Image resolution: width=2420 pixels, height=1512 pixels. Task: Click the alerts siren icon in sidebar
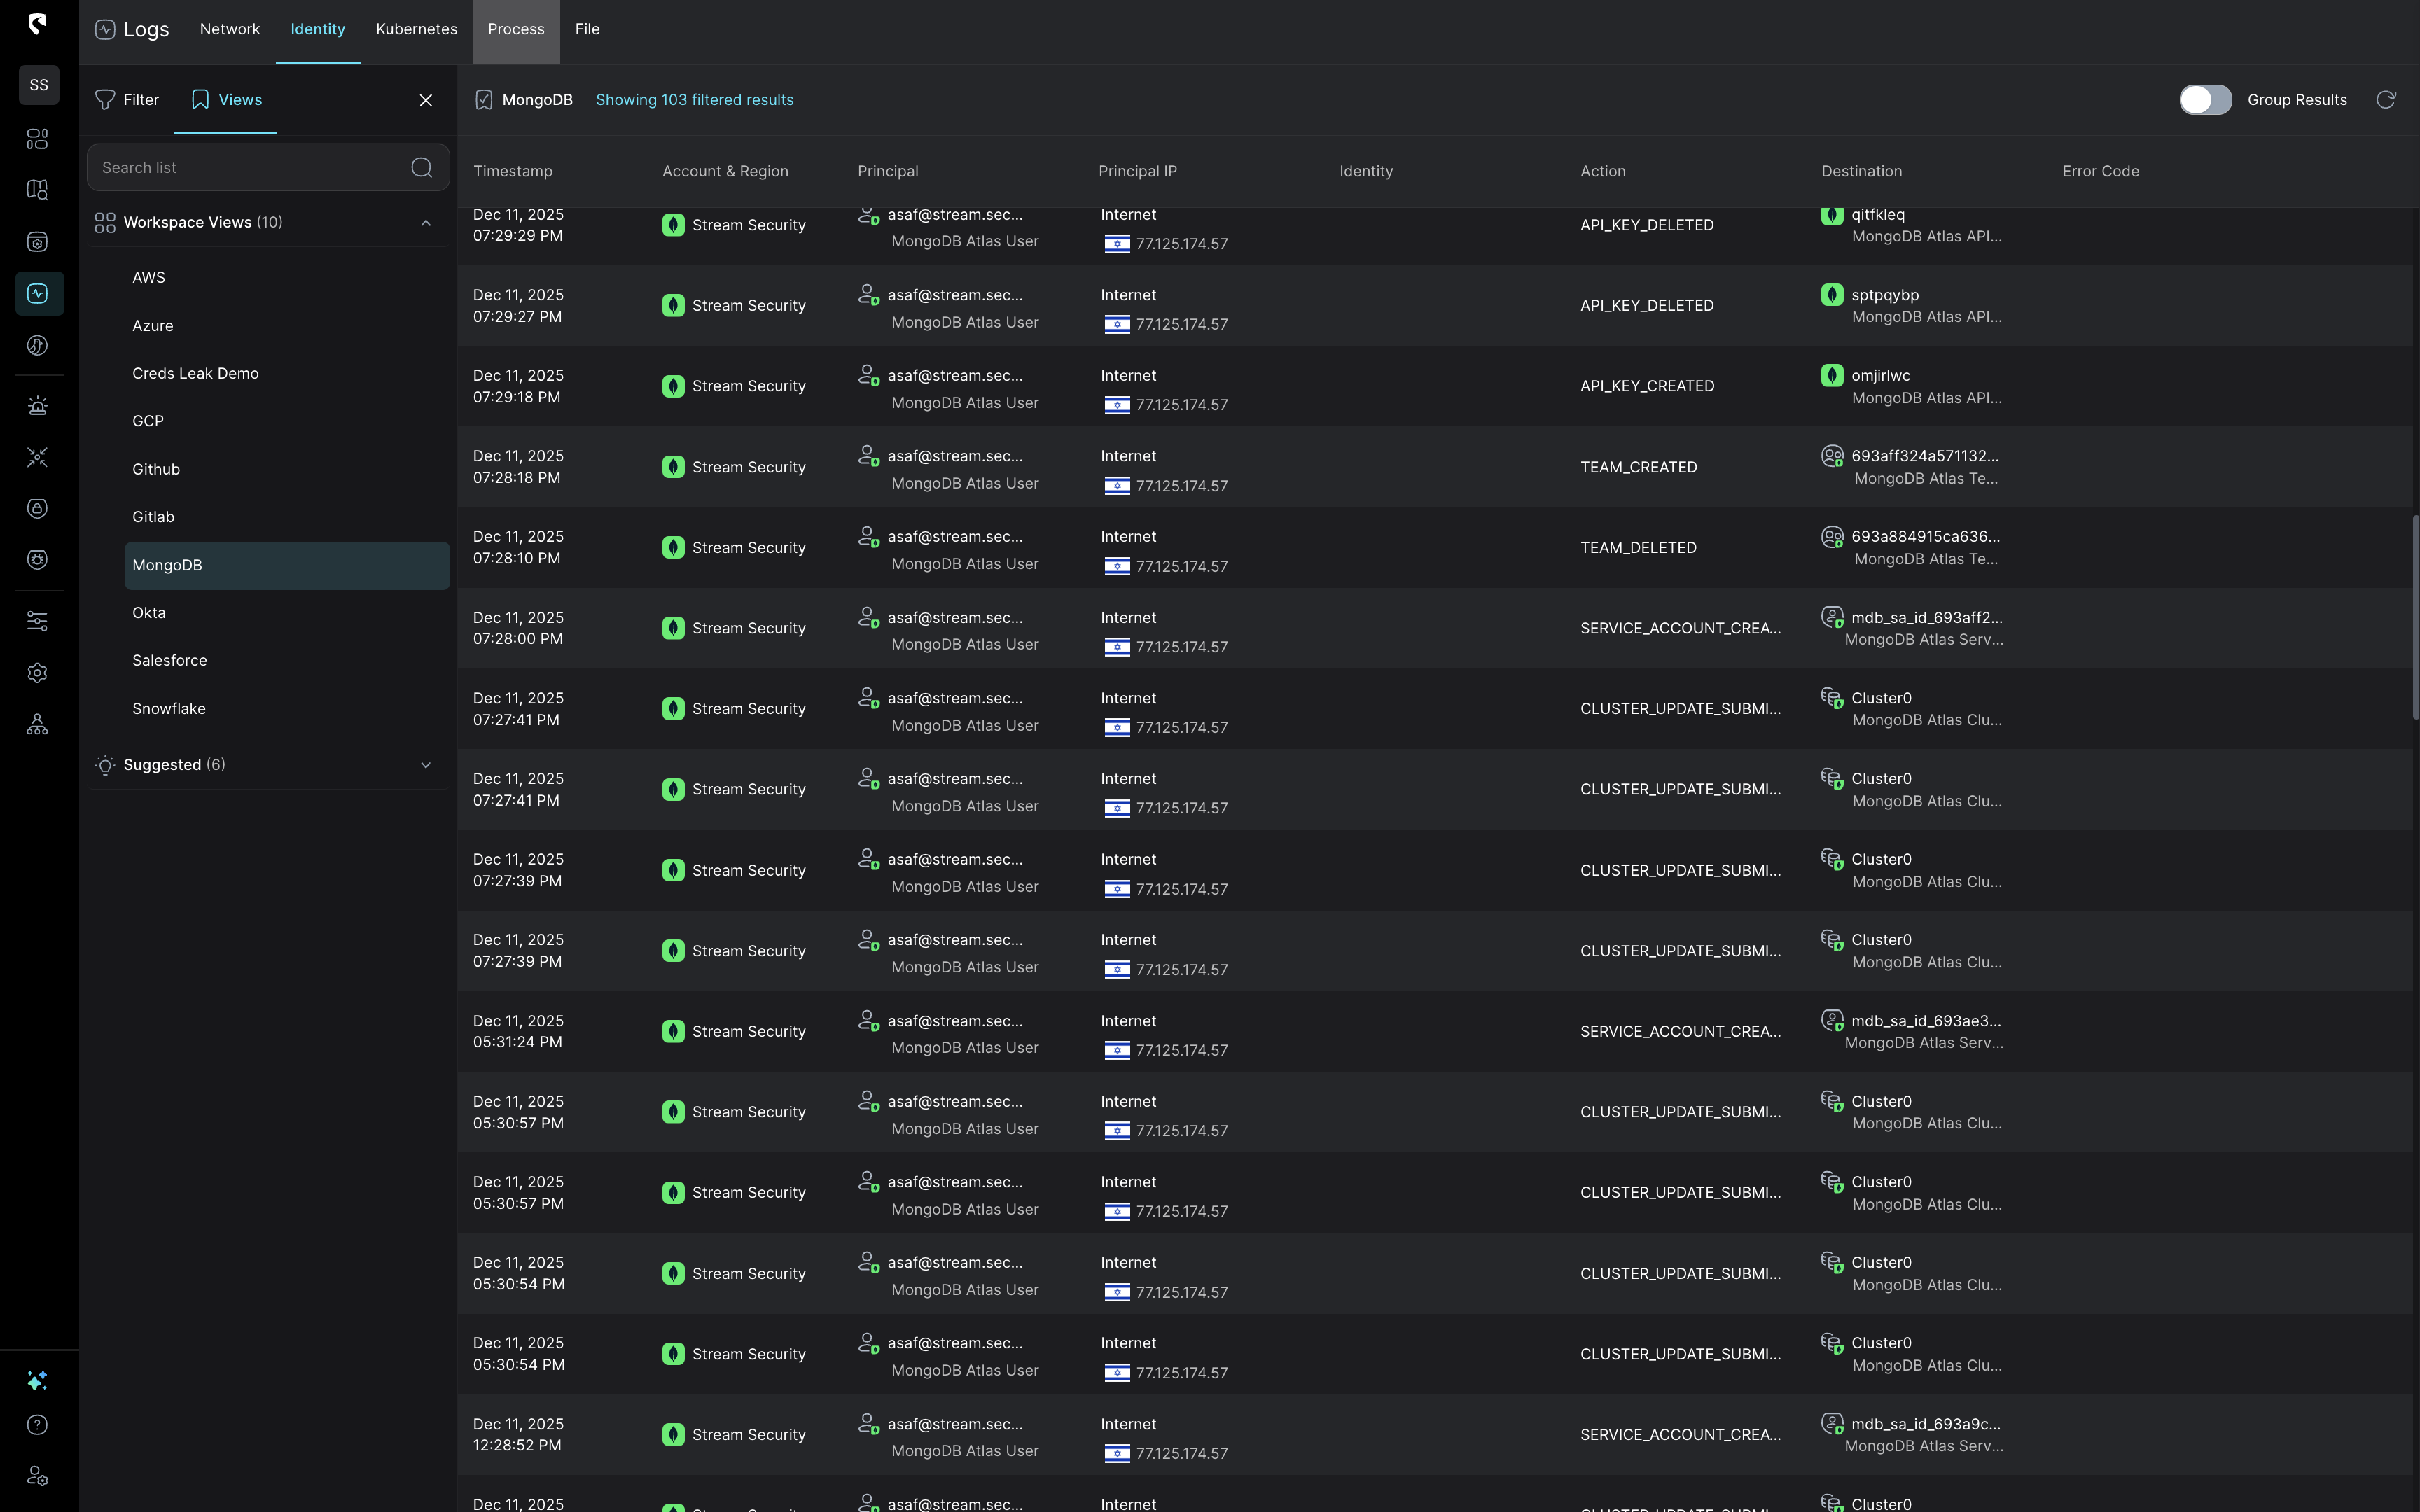pos(37,406)
